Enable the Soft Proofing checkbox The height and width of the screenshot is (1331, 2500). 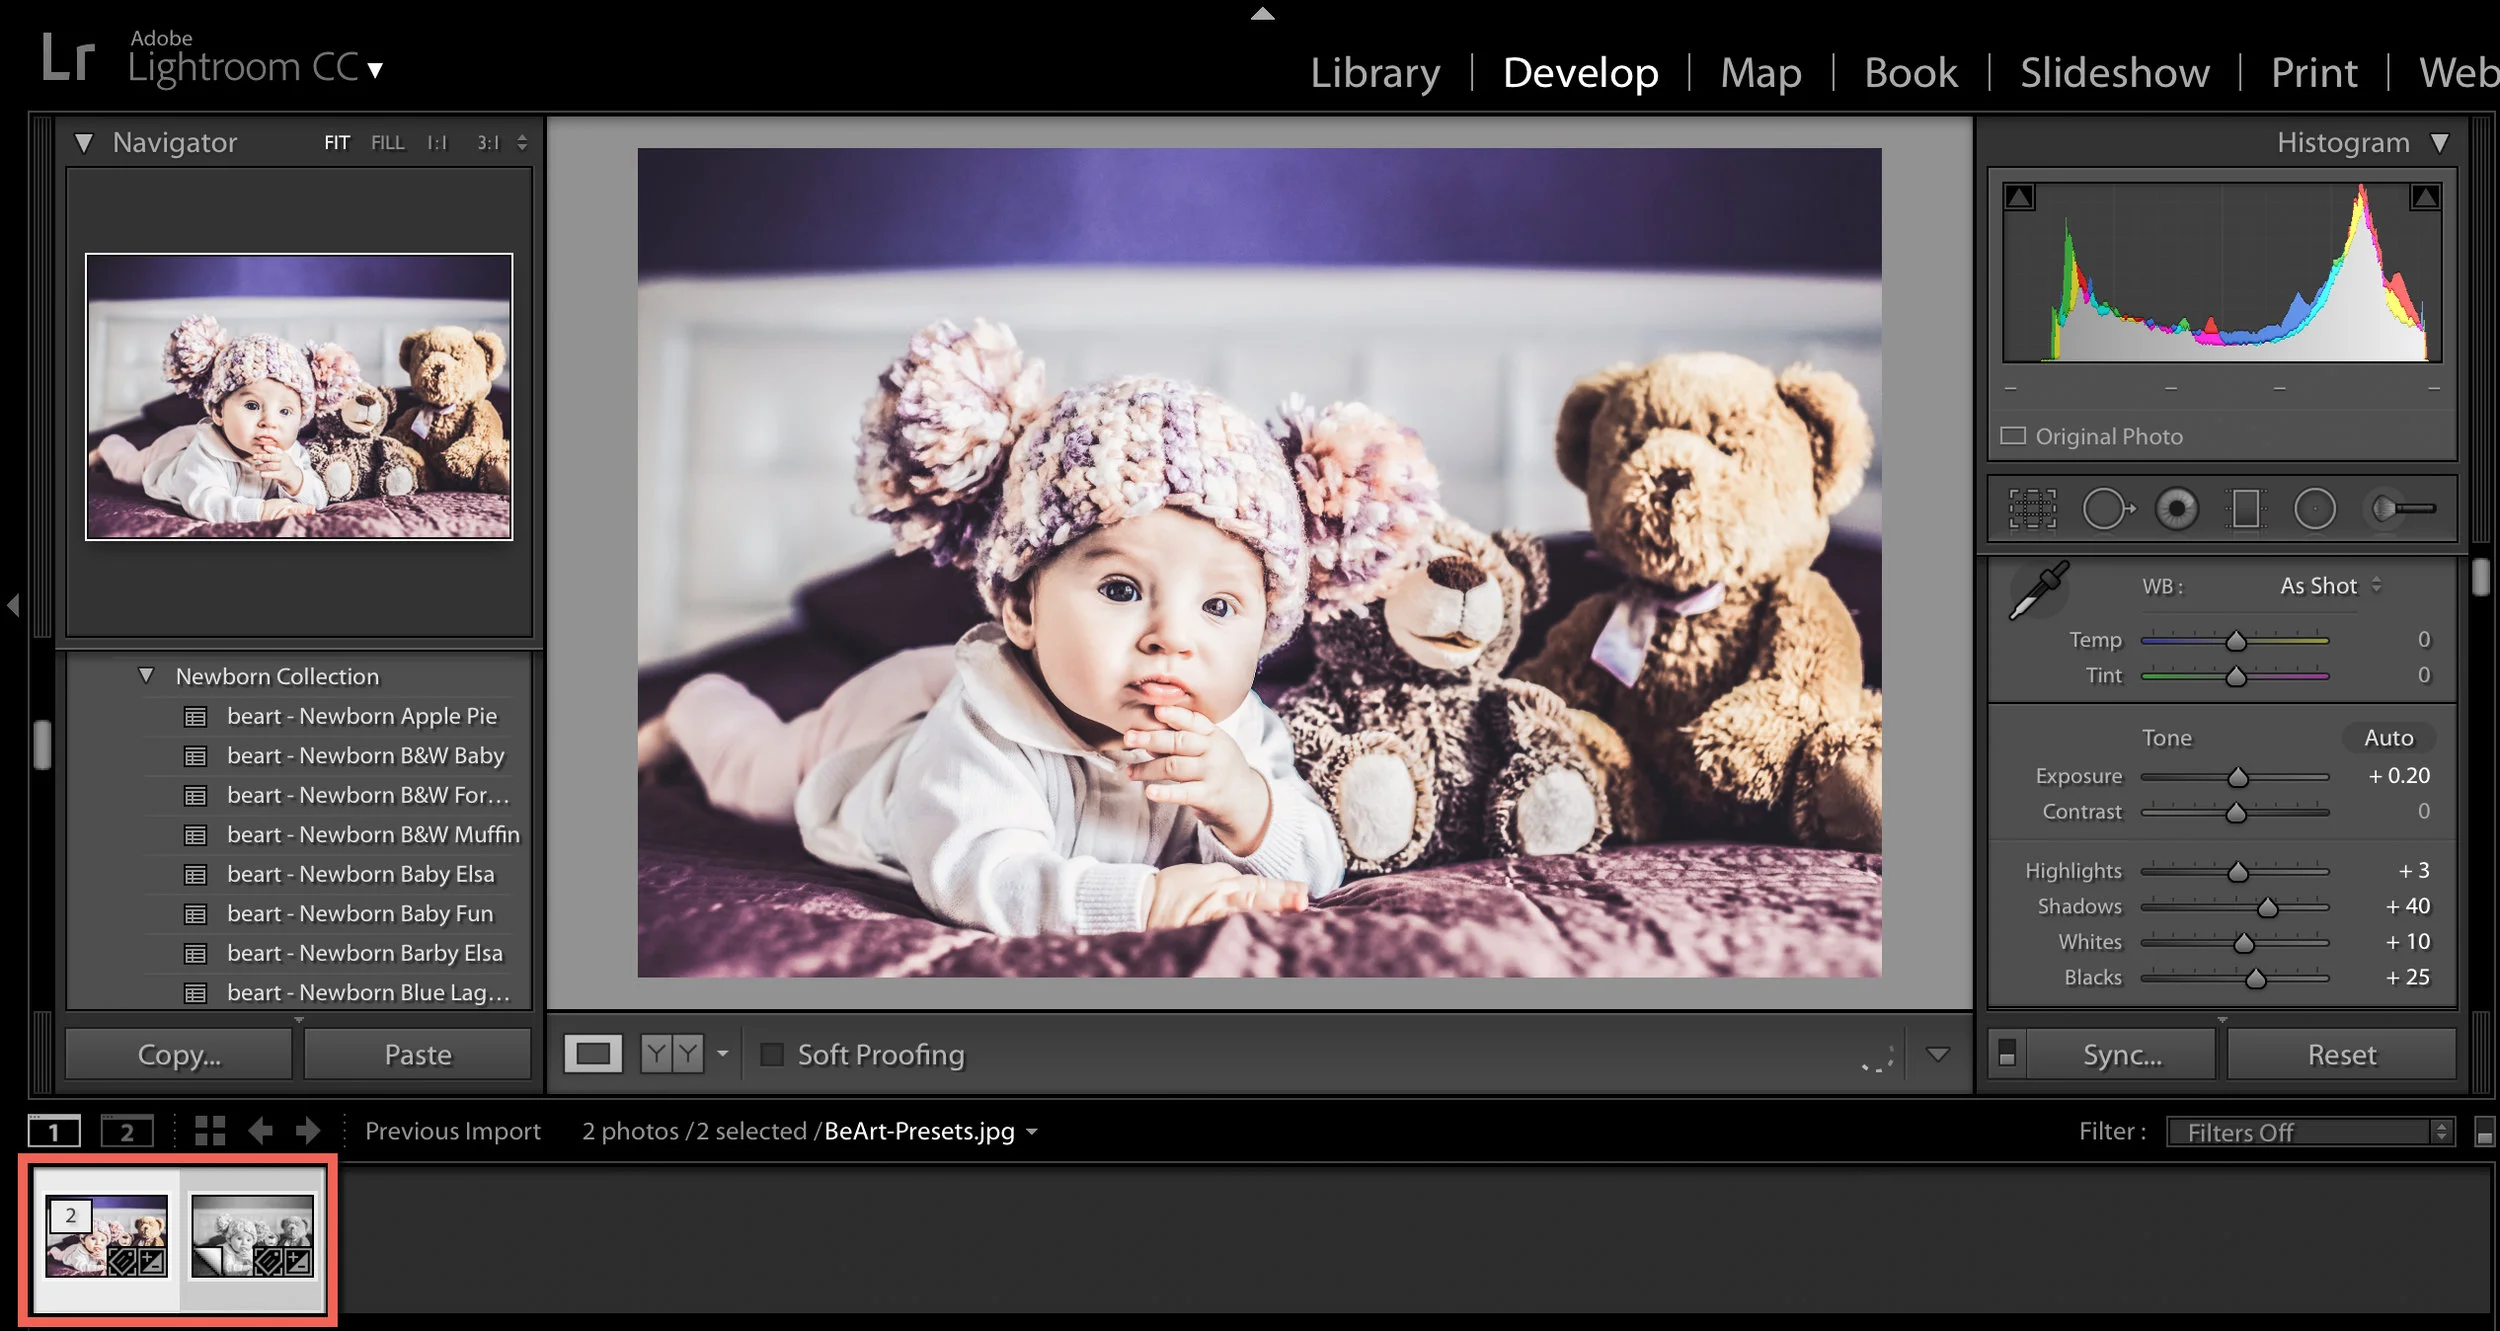click(x=772, y=1054)
